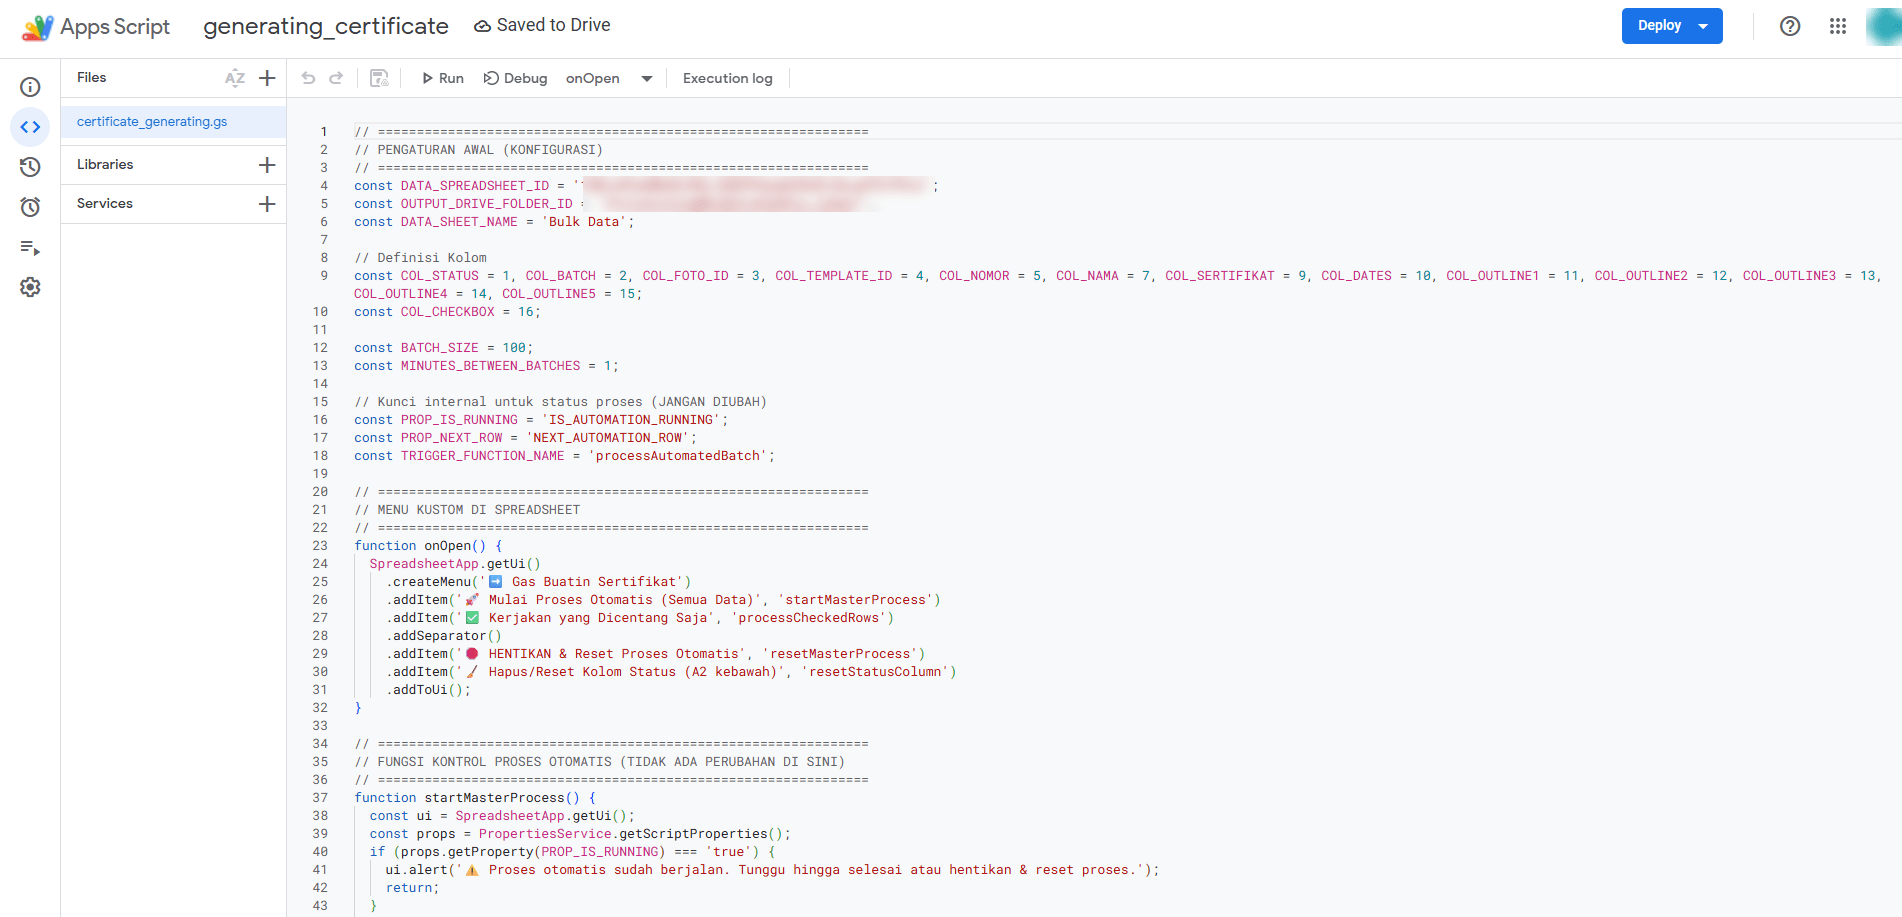Image resolution: width=1902 pixels, height=917 pixels.
Task: Save project with the disk icon
Action: [379, 78]
